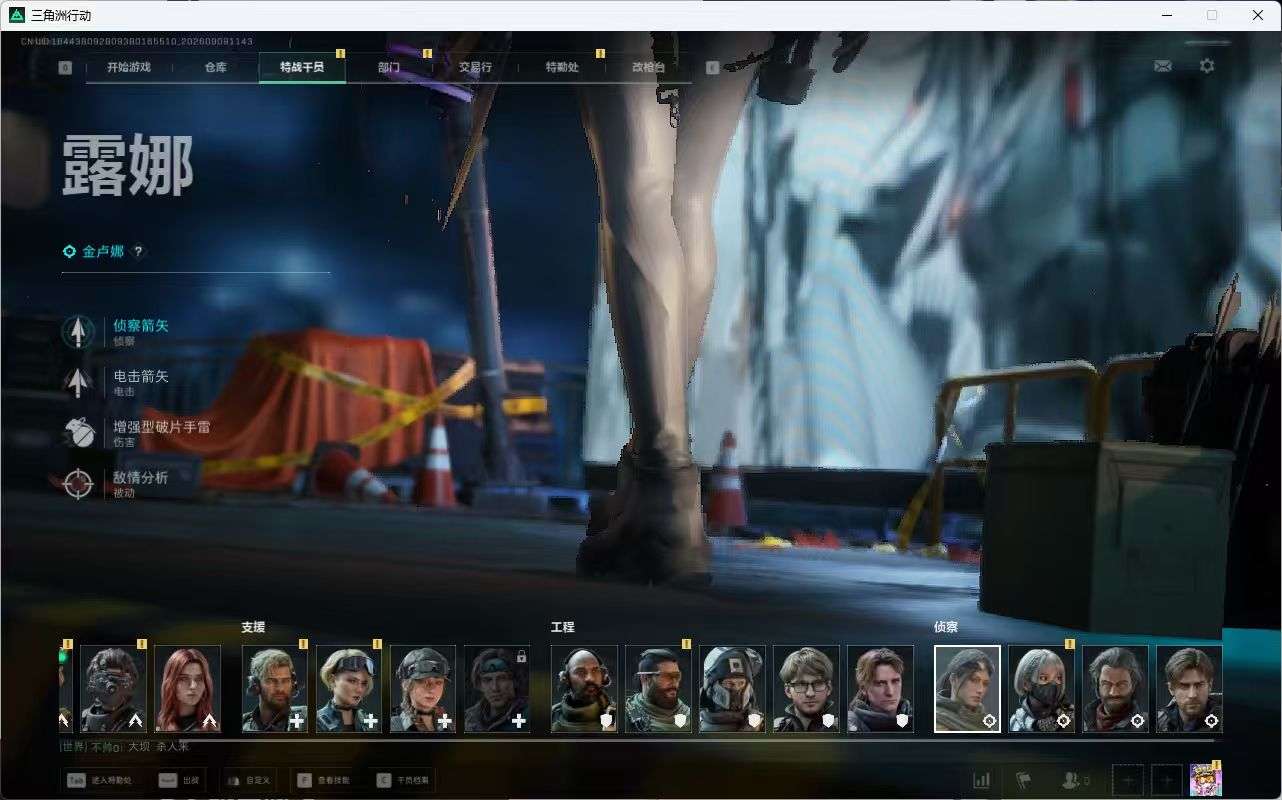The width and height of the screenshot is (1282, 800).
Task: Click the 进入特勤处 Tab shortcut button
Action: 98,780
